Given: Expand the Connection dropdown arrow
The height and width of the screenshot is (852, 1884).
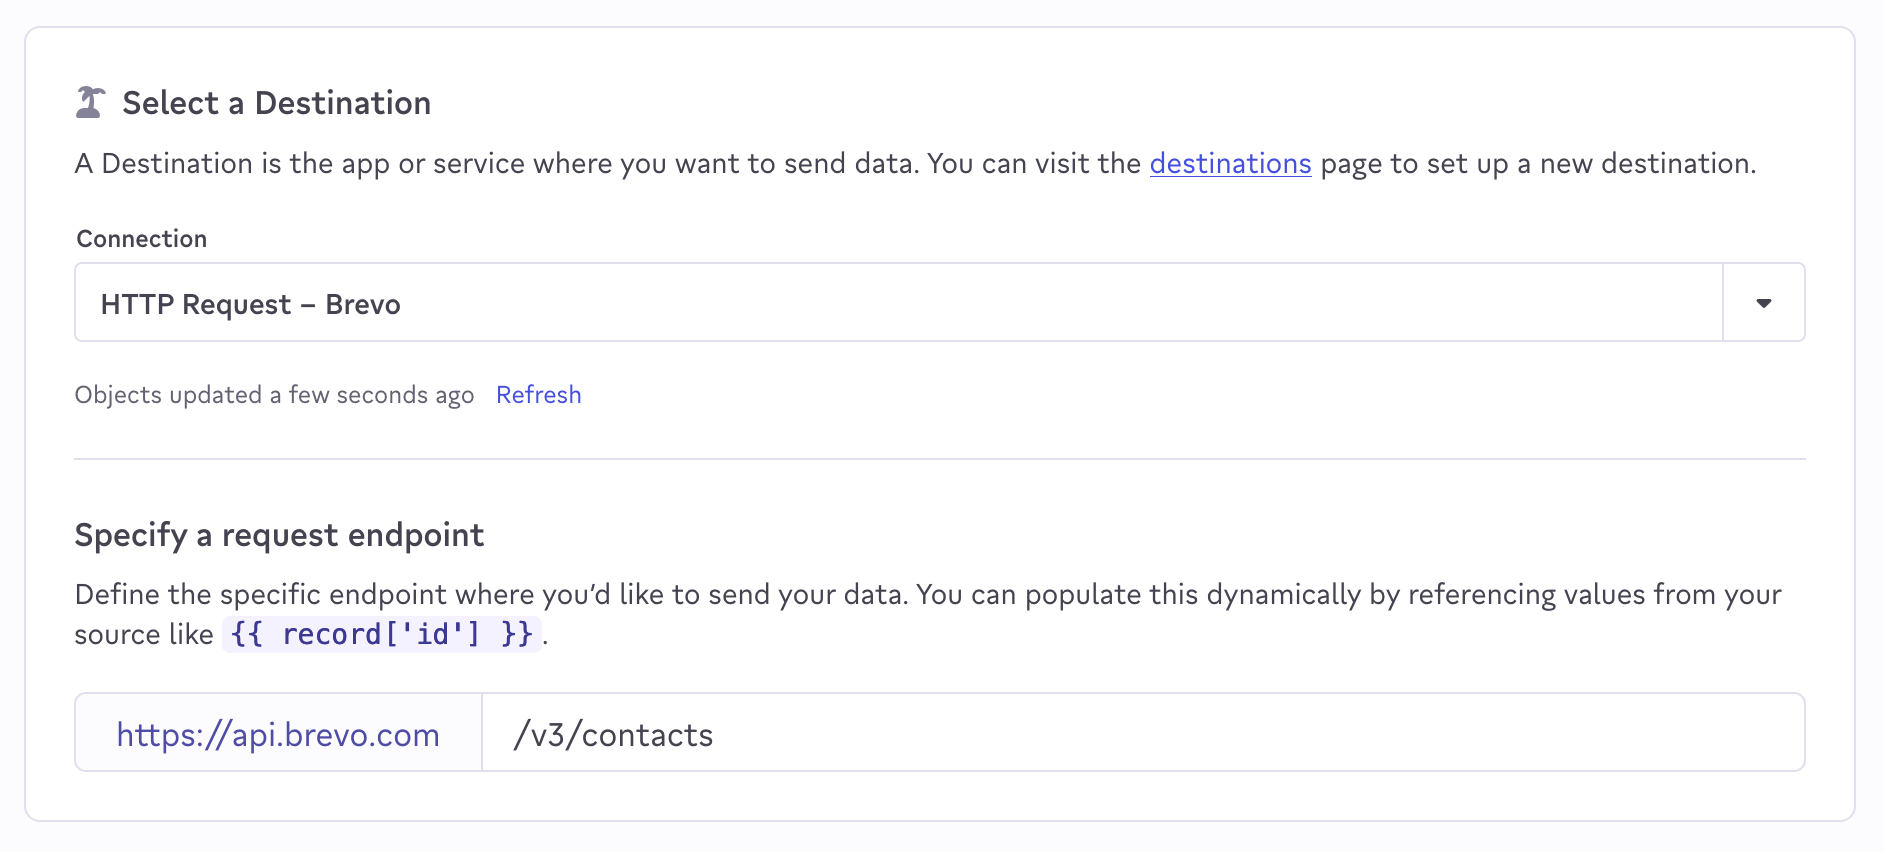Looking at the screenshot, I should pos(1764,303).
